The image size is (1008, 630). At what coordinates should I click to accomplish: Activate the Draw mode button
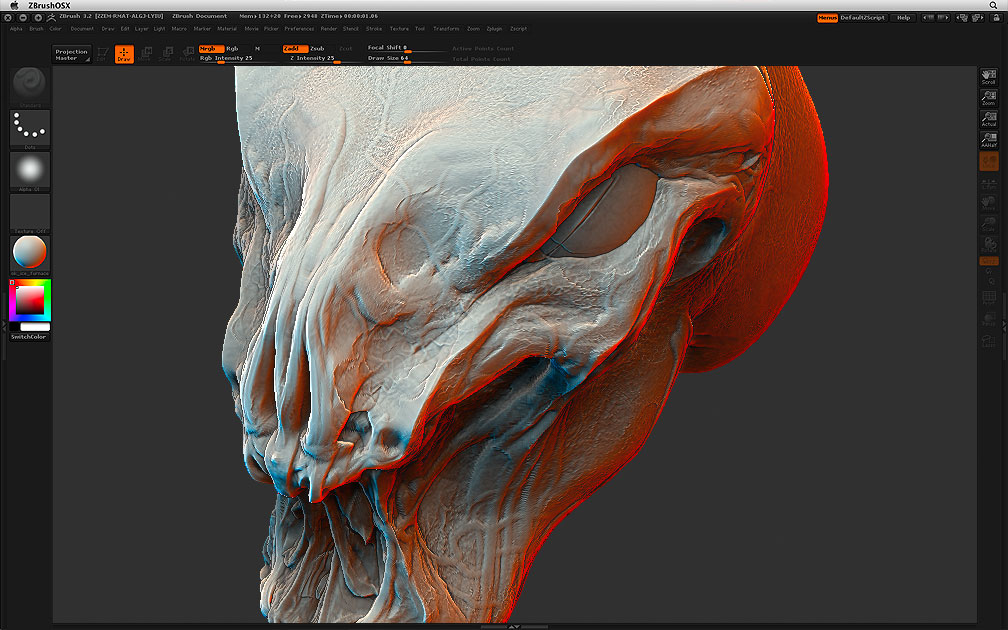124,54
